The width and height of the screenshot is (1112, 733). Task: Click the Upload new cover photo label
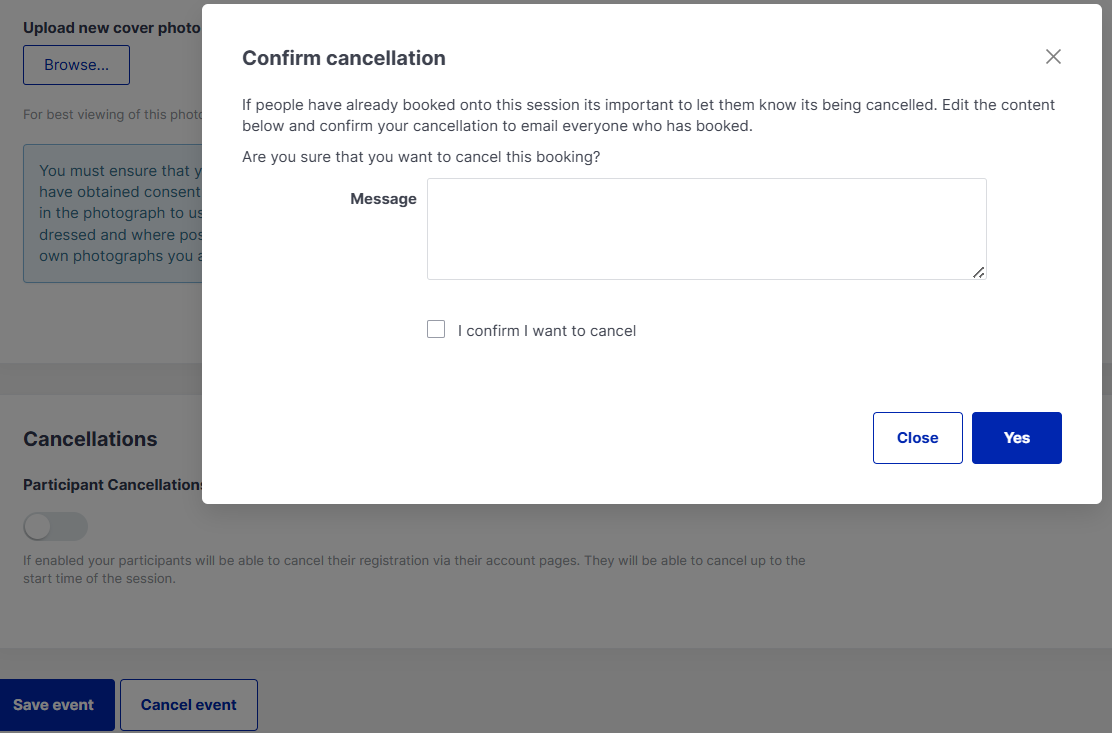[x=111, y=28]
